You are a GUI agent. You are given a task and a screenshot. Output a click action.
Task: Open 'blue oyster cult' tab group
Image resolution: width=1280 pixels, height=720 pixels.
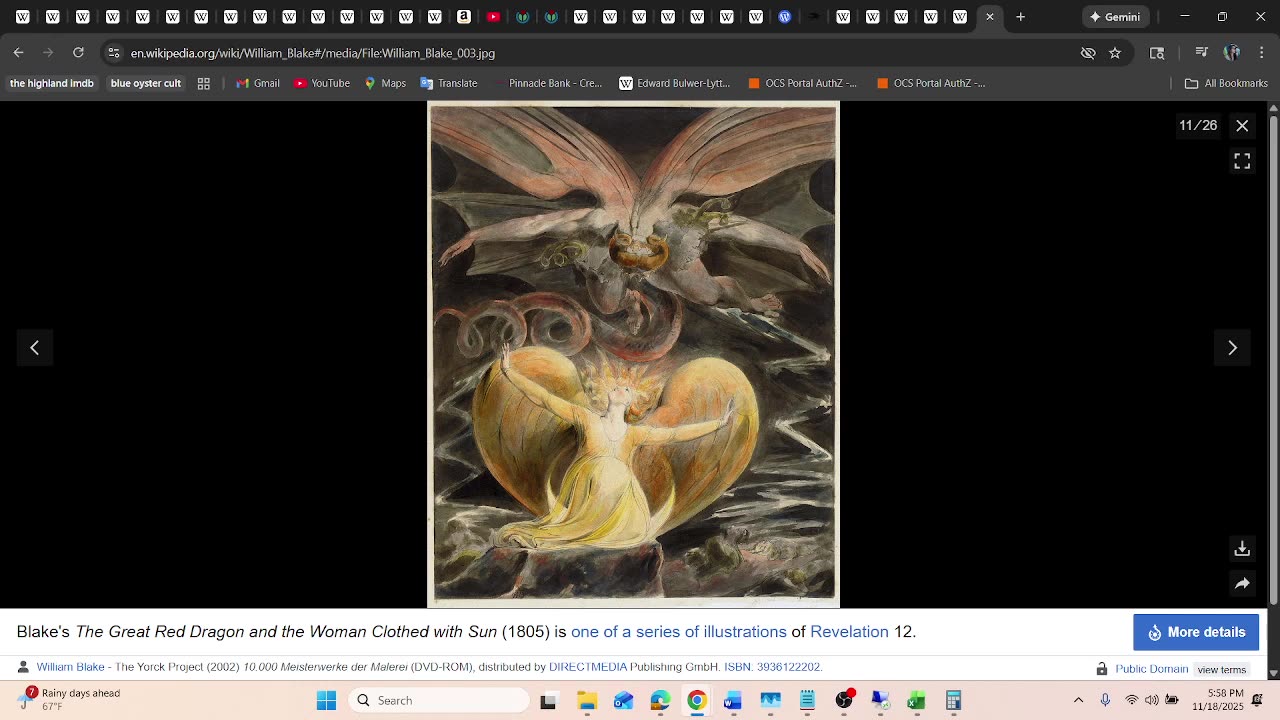coord(146,83)
